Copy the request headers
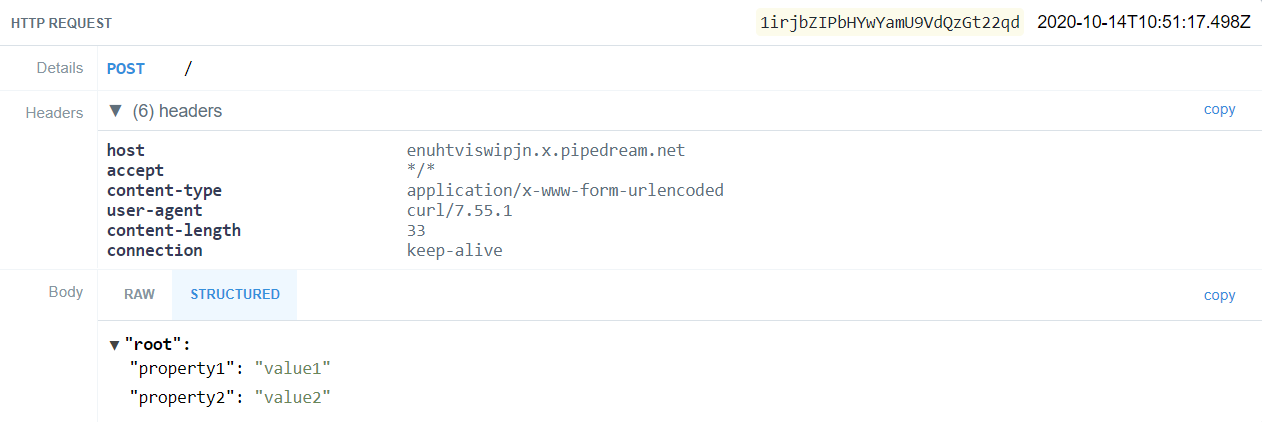Viewport: 1262px width, 422px height. (1219, 110)
